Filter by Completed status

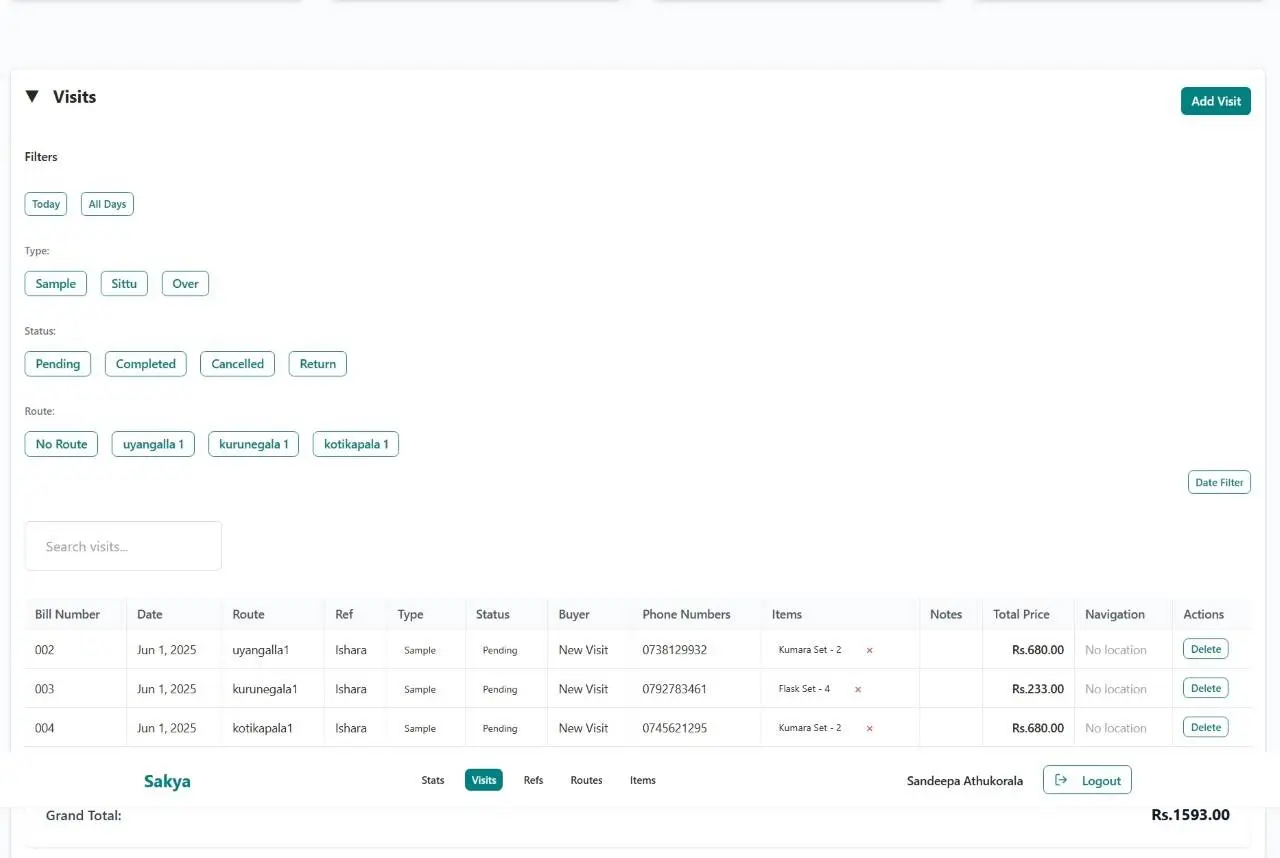146,364
